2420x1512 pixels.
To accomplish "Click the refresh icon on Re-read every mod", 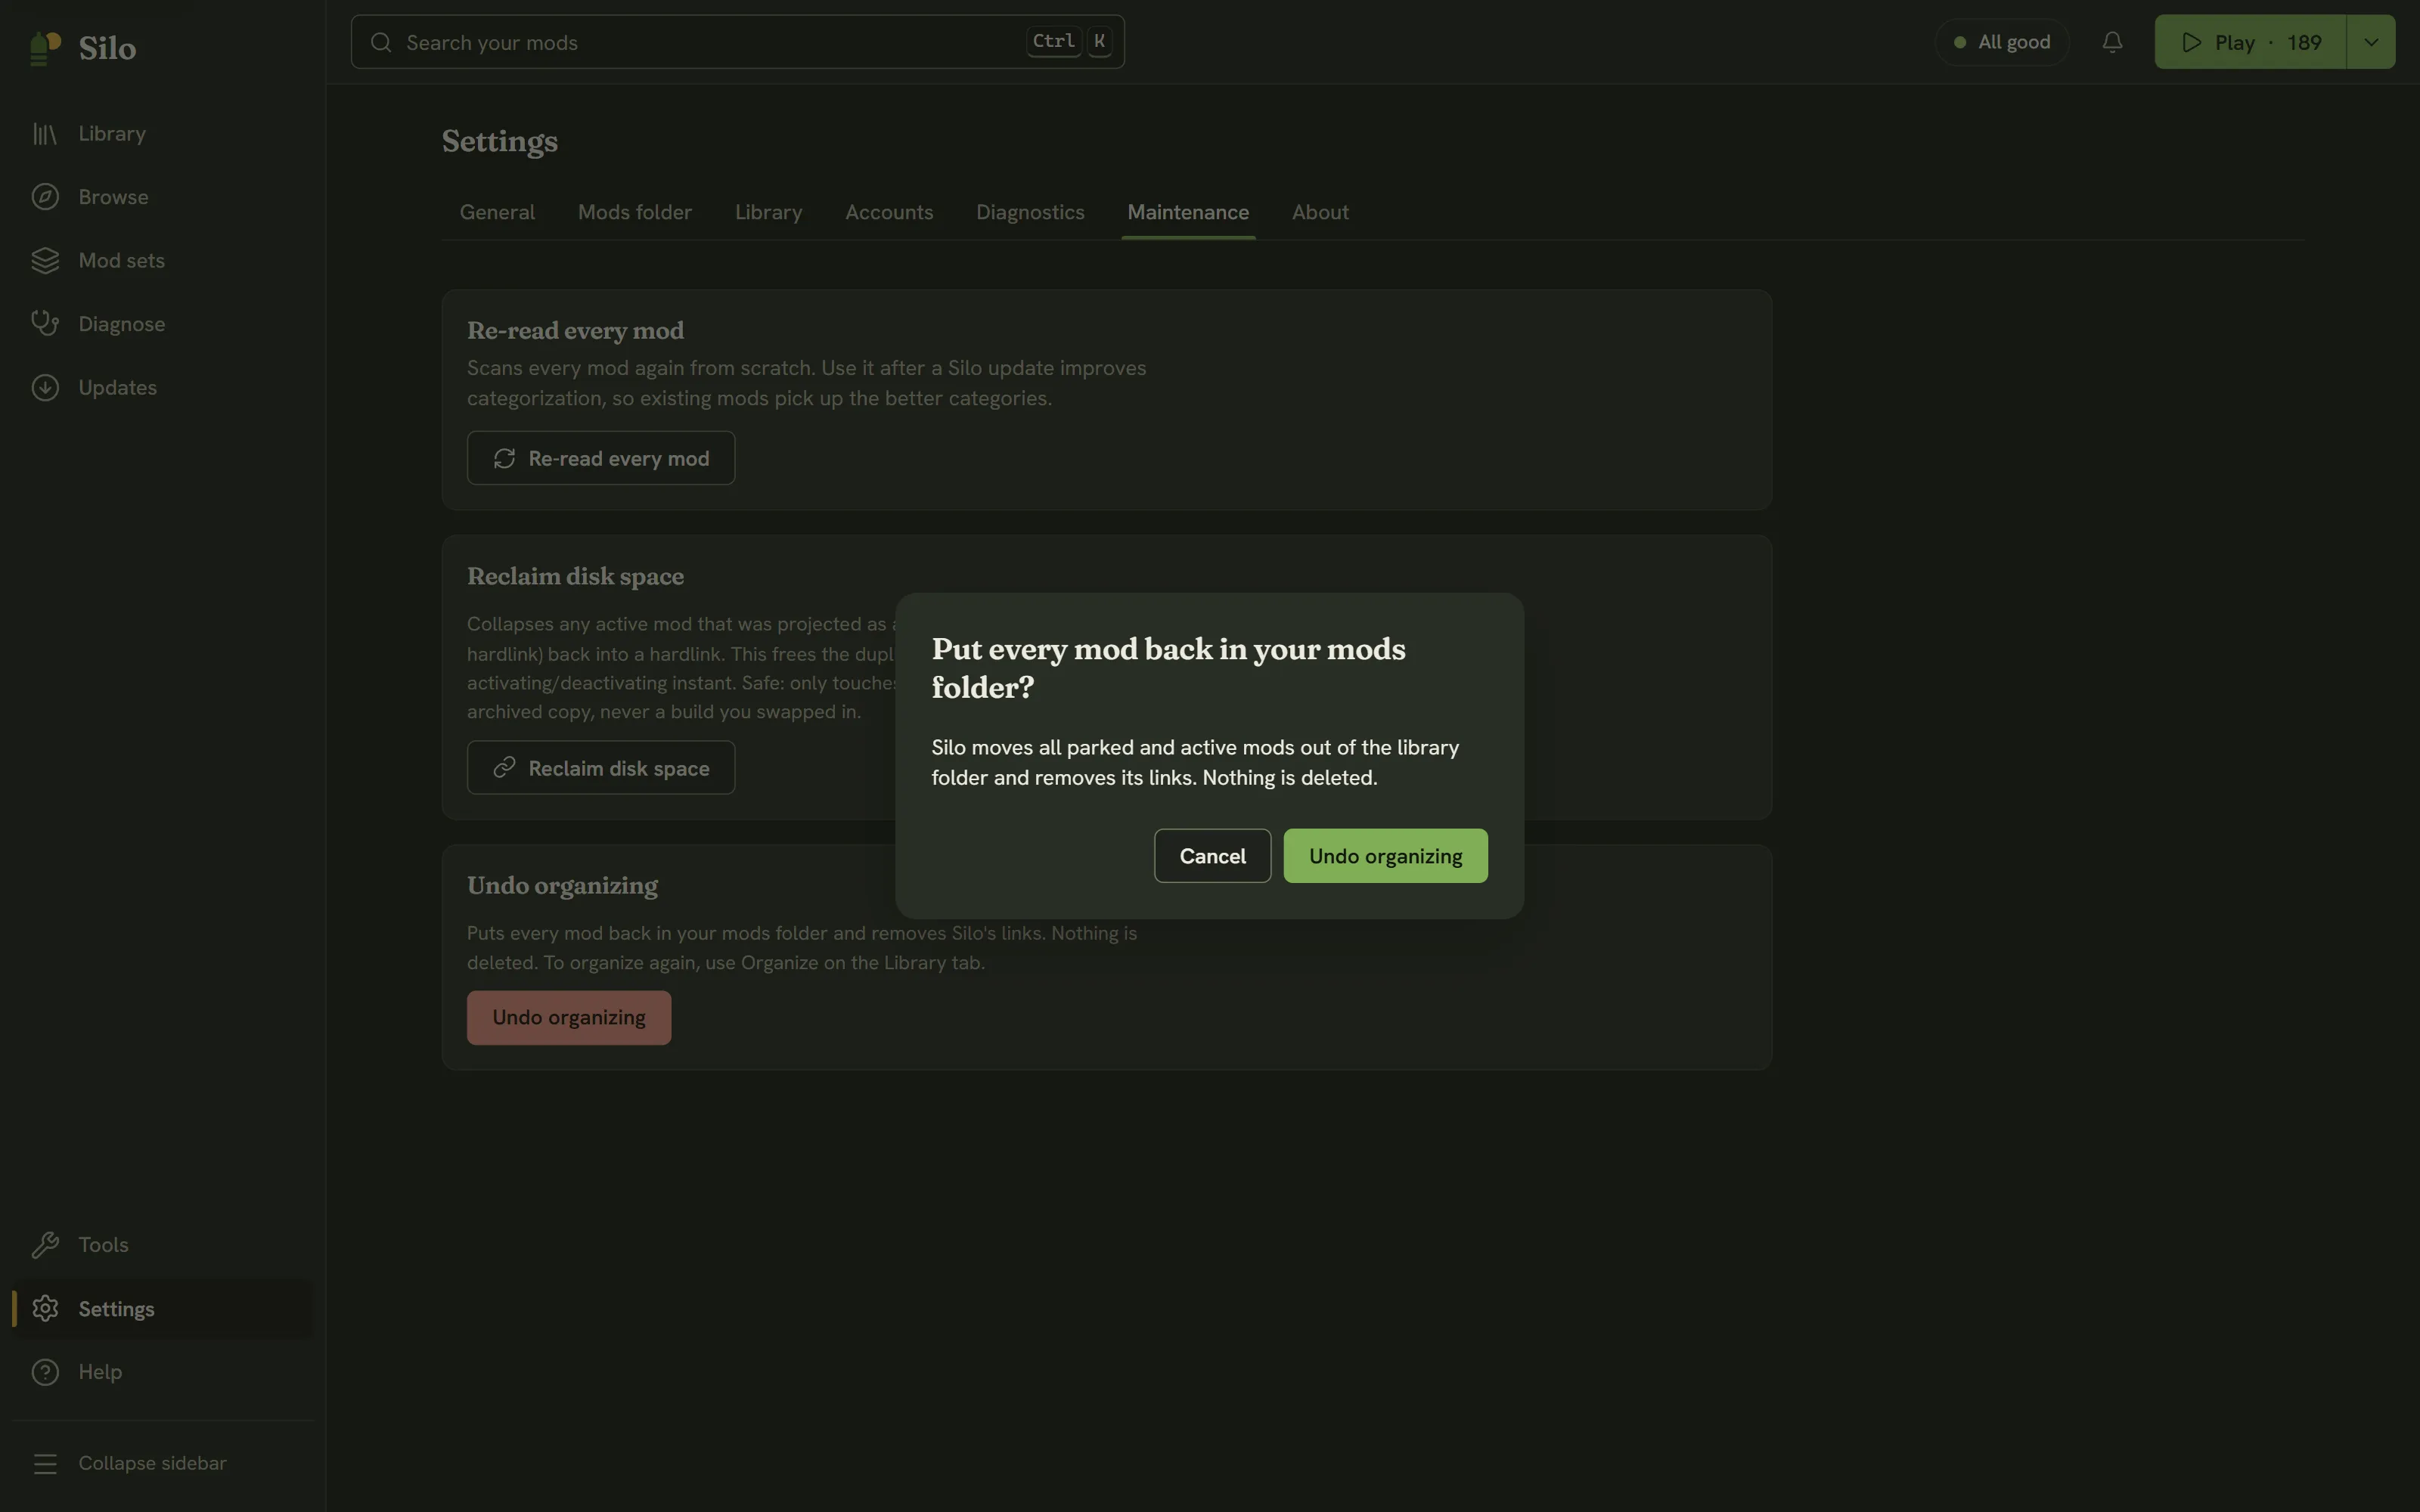I will [504, 458].
